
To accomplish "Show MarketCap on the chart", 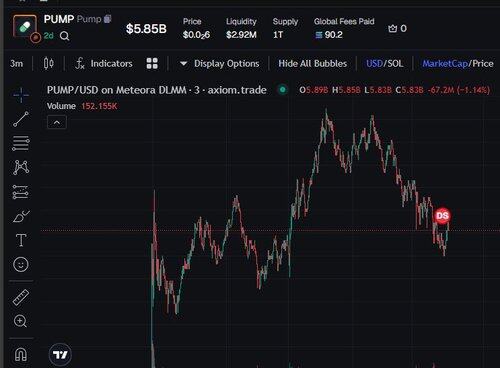I will 445,63.
